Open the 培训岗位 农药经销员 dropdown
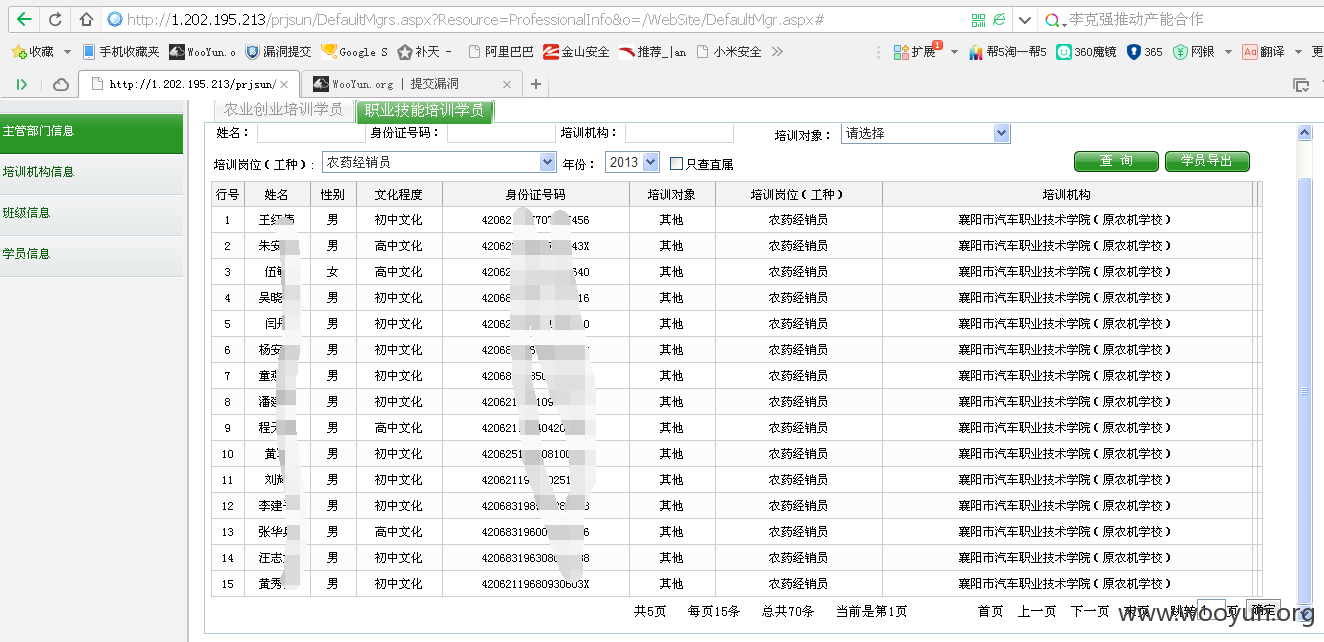 (x=439, y=162)
